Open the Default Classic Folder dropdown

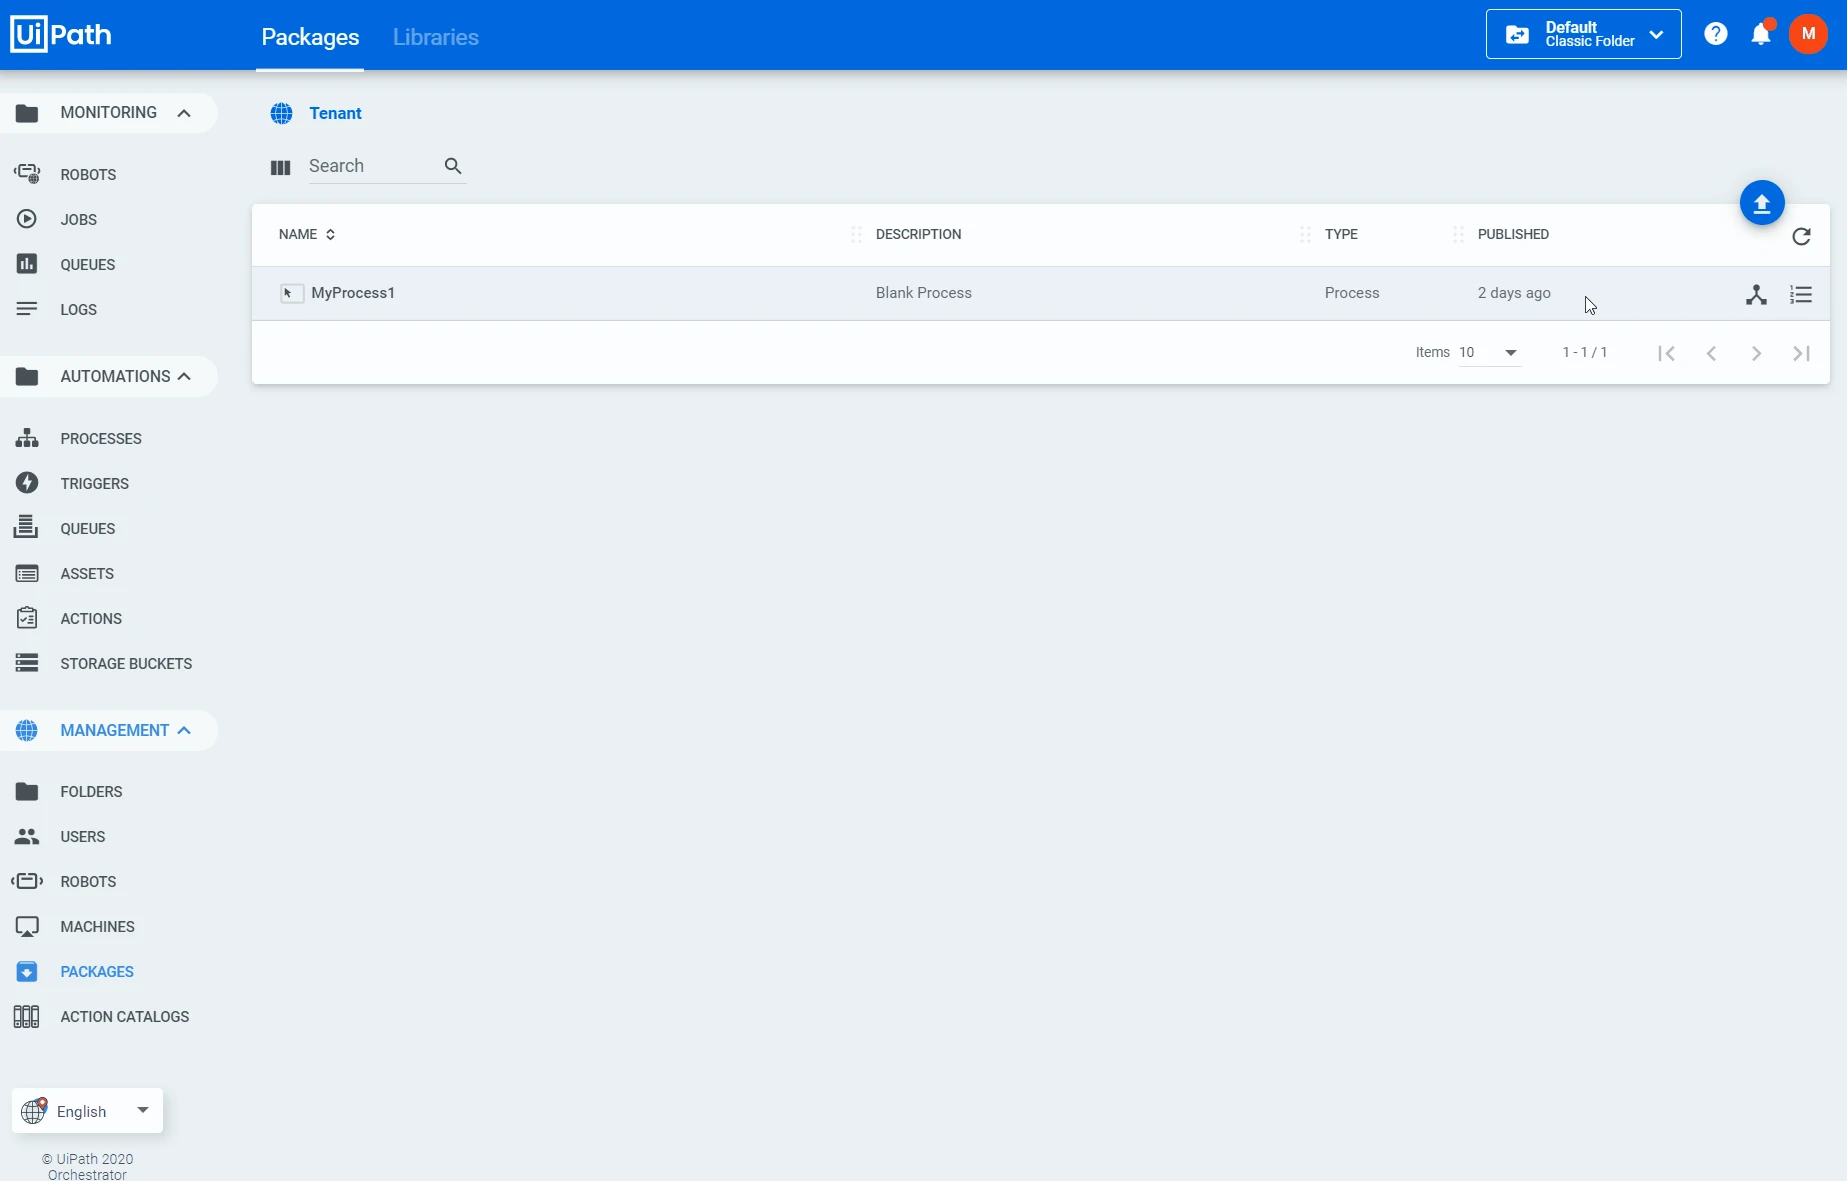coord(1583,35)
